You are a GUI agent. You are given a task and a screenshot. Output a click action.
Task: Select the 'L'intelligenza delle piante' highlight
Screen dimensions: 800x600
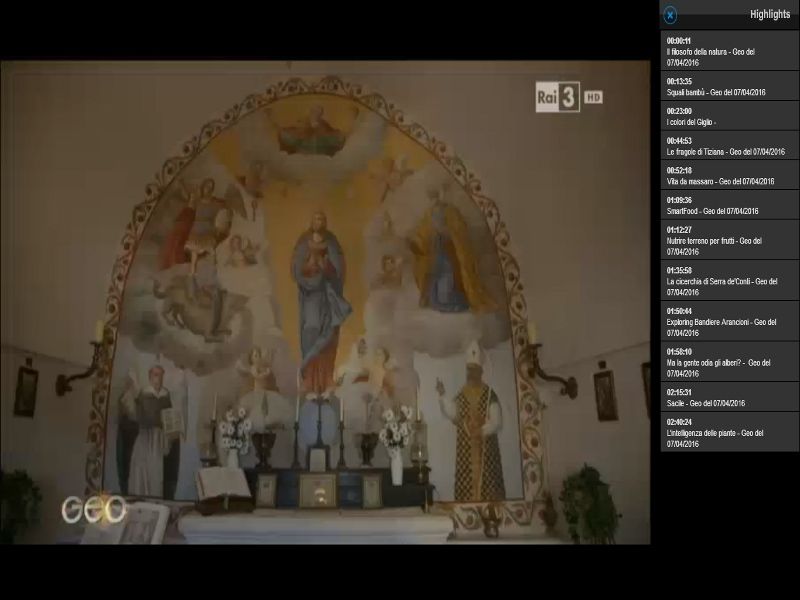pos(730,432)
